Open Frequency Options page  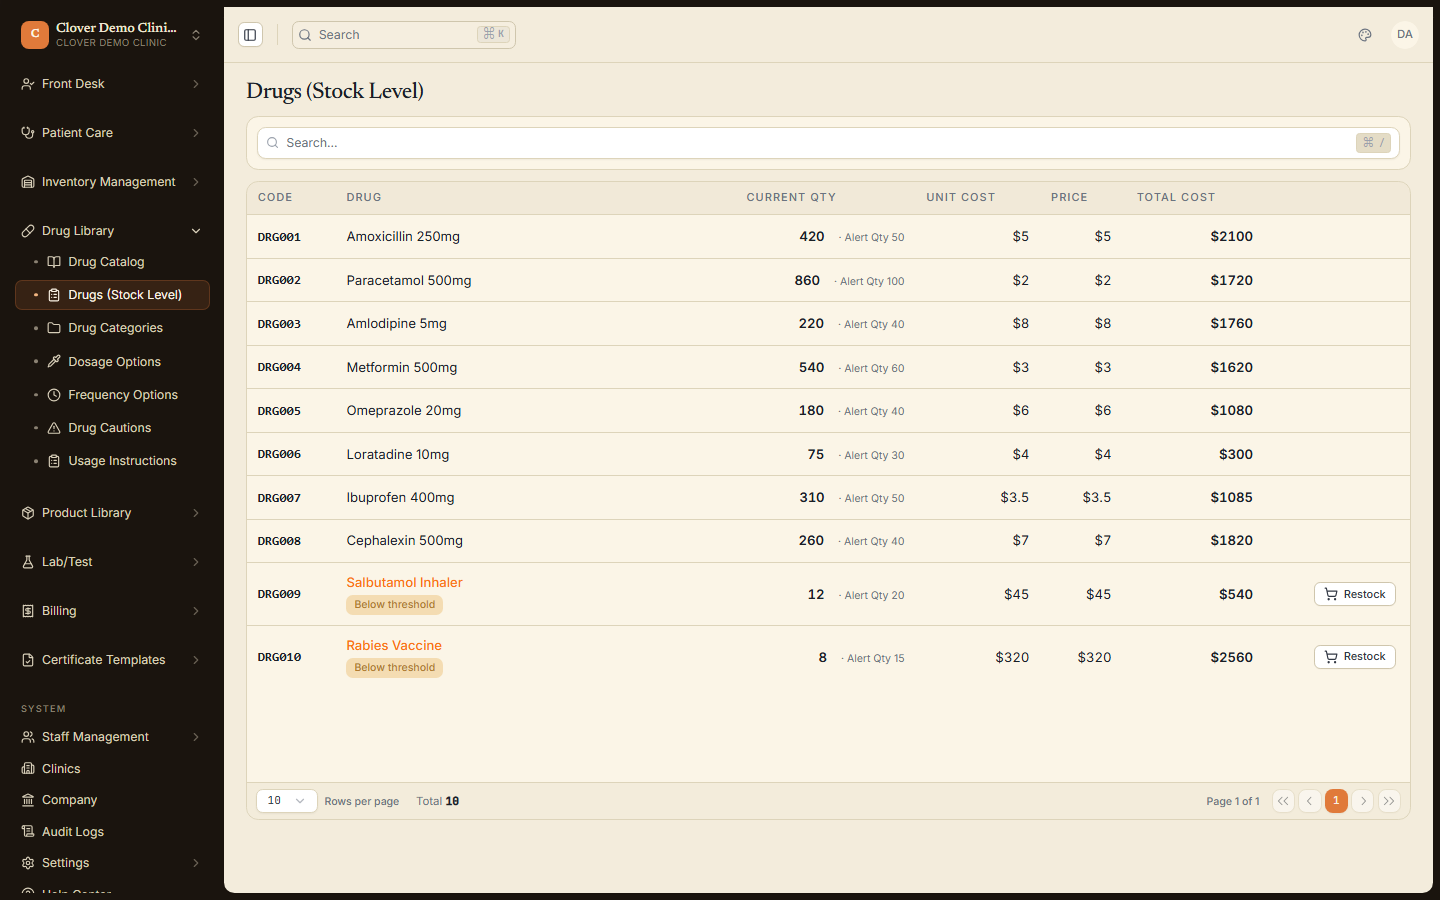click(112, 395)
